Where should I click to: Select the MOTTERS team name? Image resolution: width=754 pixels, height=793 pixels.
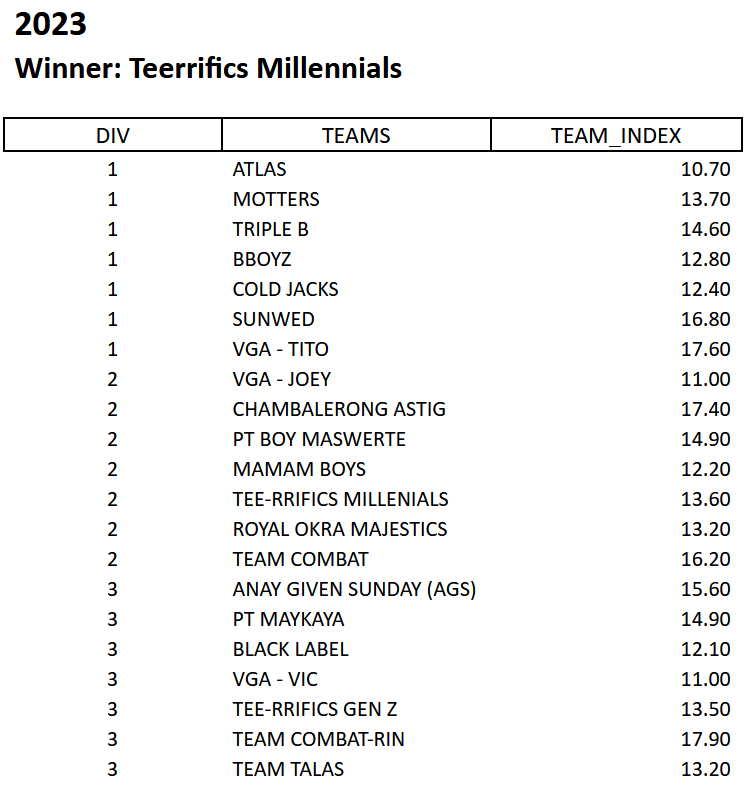coord(276,199)
